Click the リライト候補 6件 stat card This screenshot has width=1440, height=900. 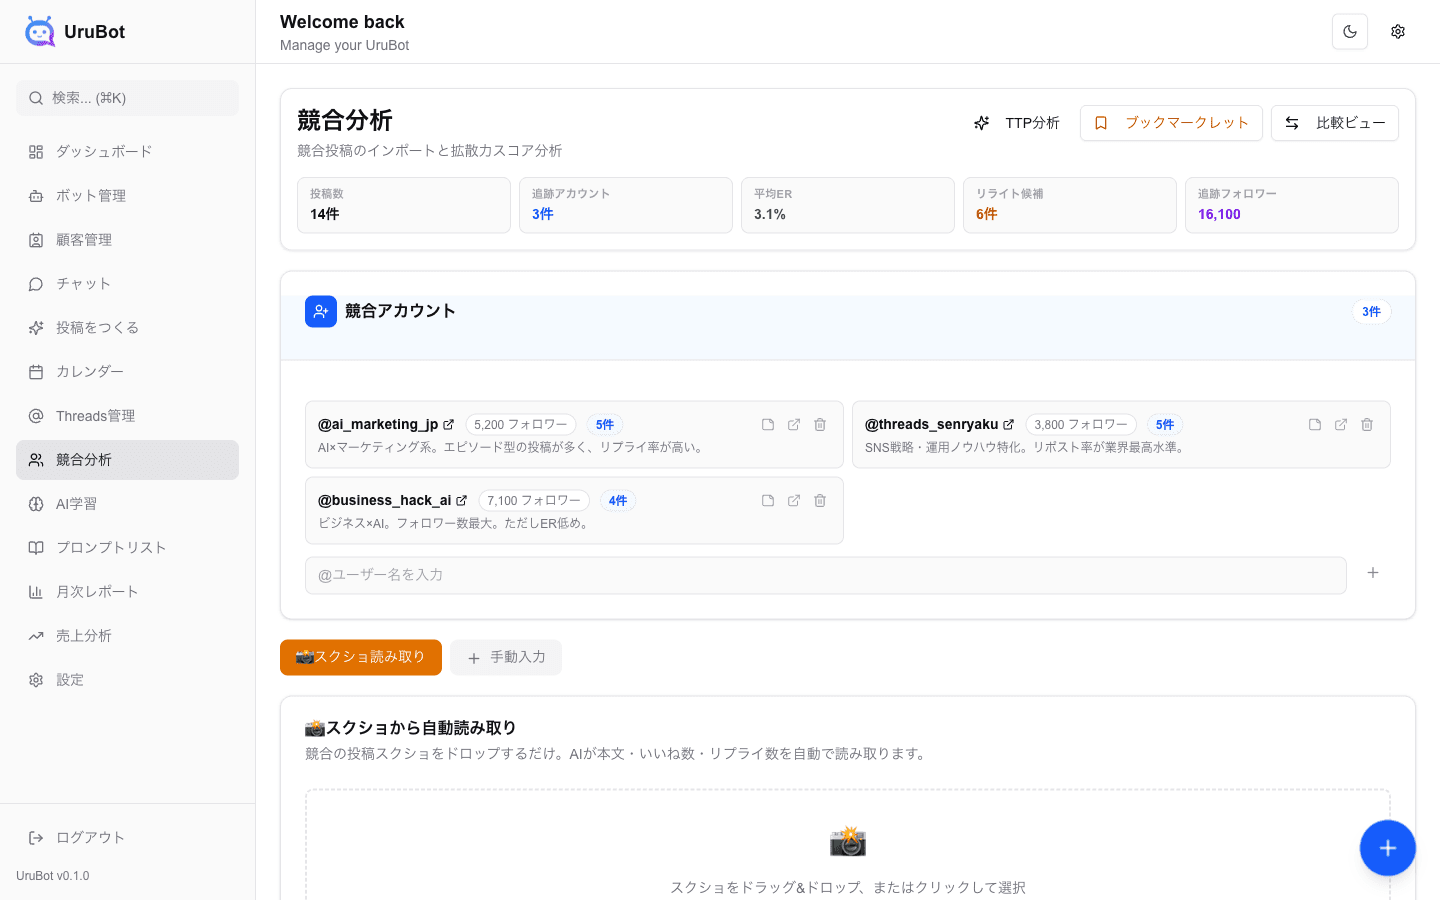[x=1070, y=205]
